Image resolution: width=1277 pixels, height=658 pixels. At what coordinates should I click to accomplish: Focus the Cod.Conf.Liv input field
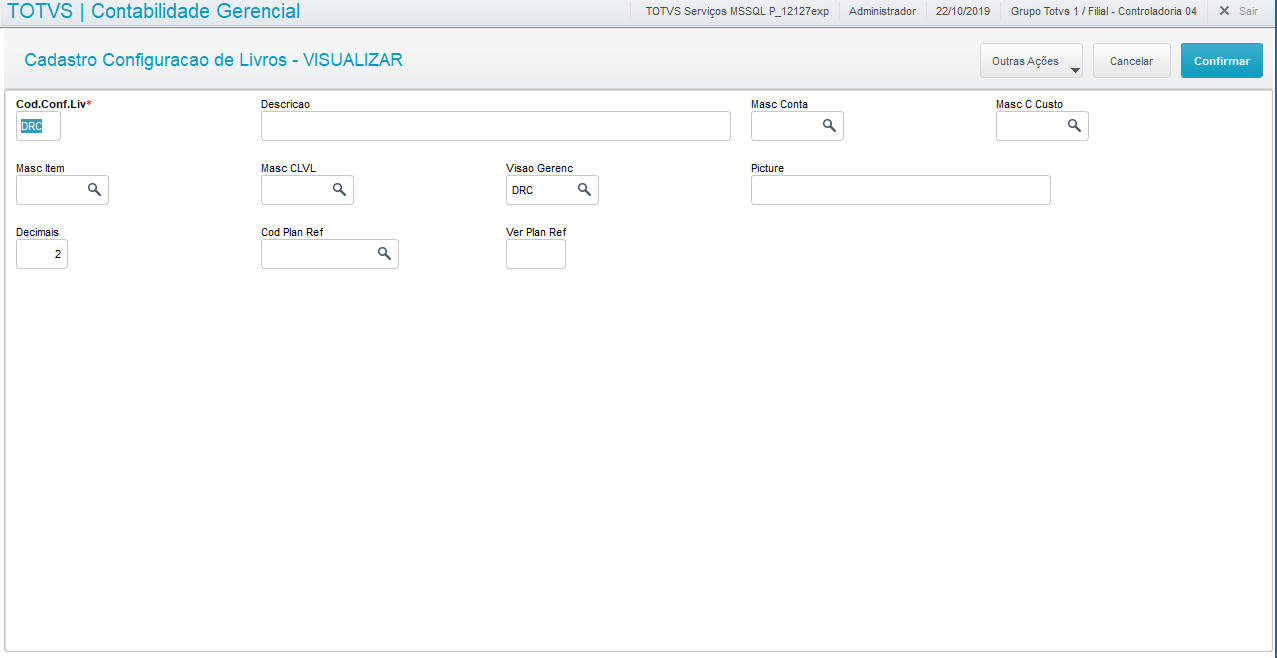[38, 126]
